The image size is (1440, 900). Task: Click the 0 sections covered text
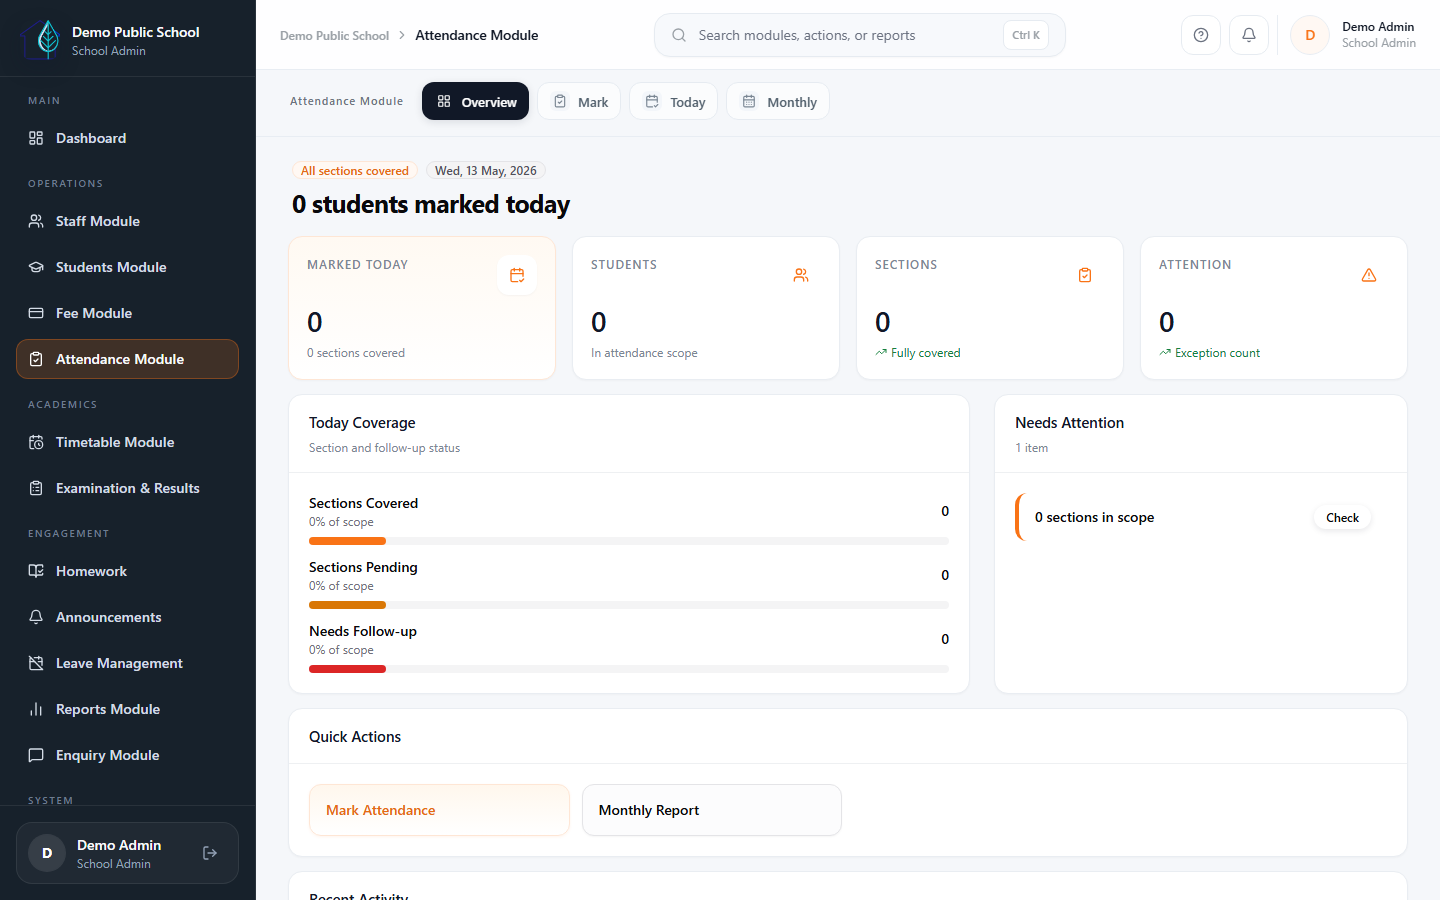(x=356, y=353)
